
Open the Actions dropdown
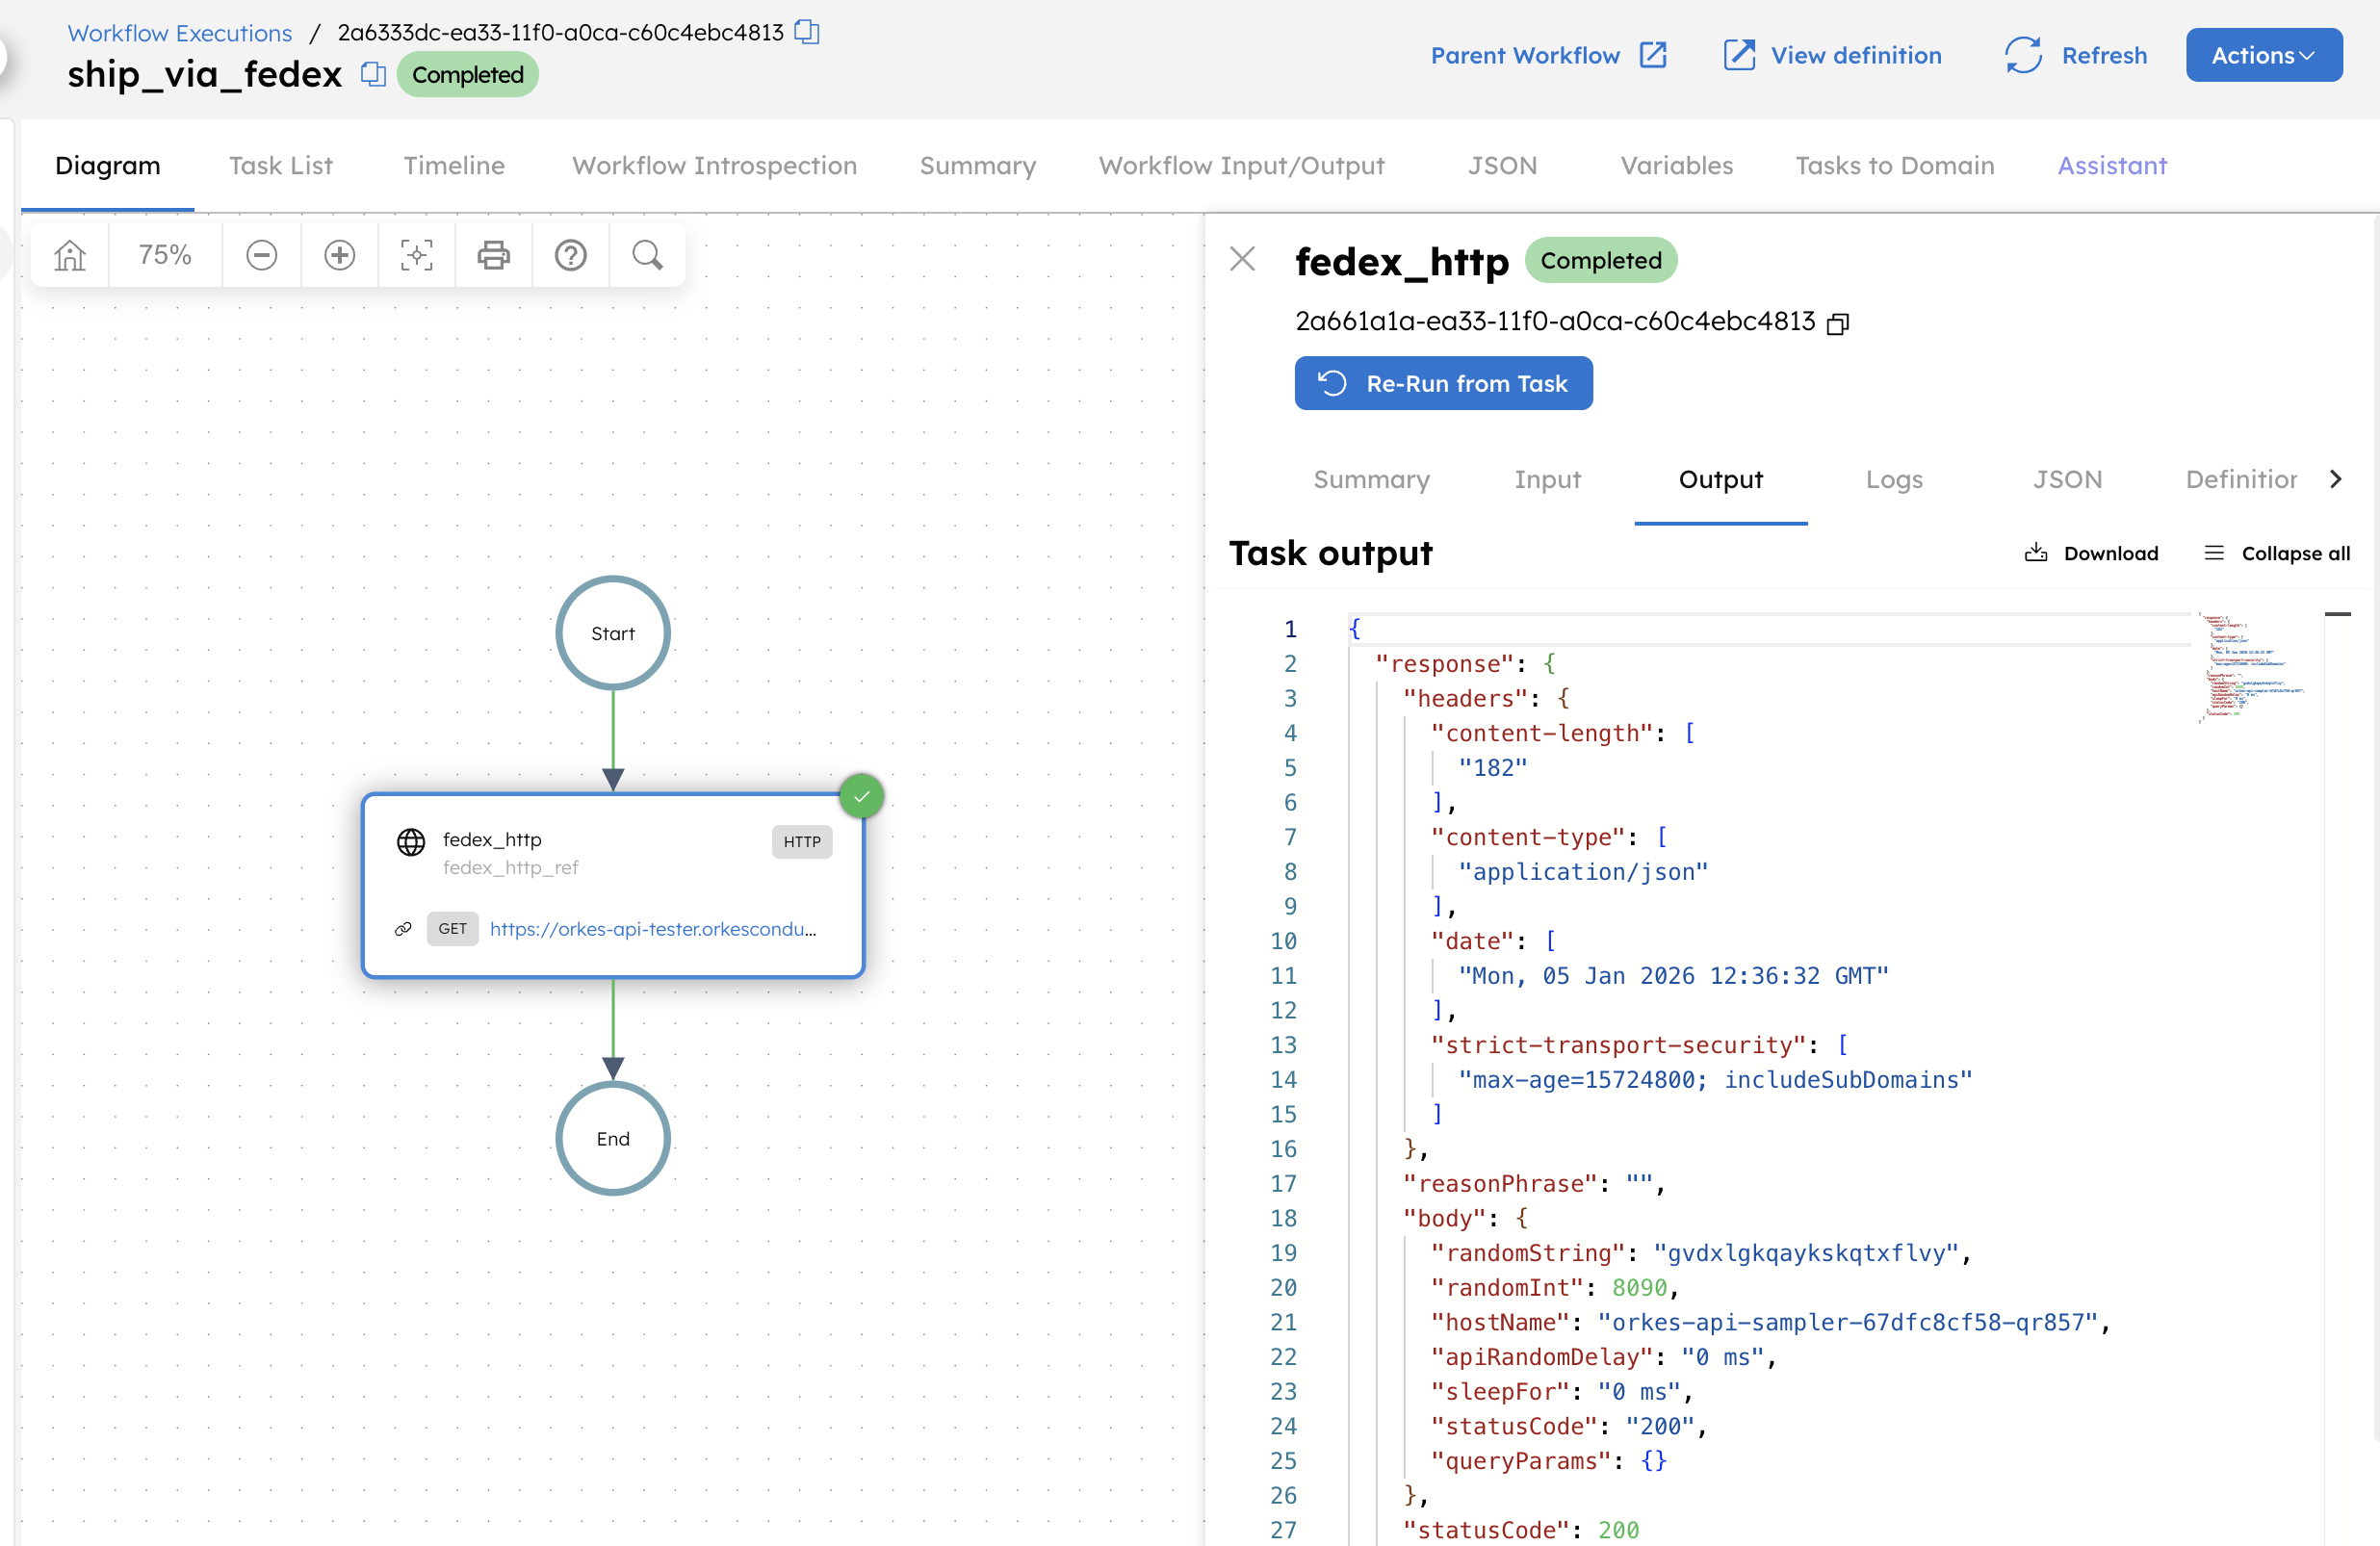pos(2264,55)
